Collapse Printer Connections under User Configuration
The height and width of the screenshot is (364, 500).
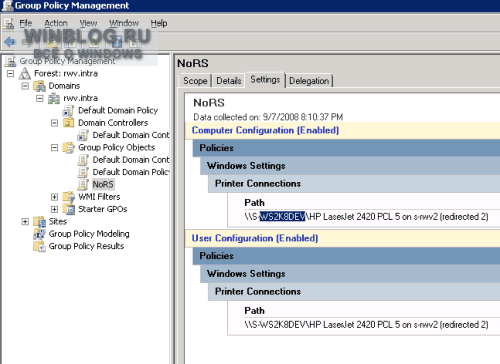(354, 292)
